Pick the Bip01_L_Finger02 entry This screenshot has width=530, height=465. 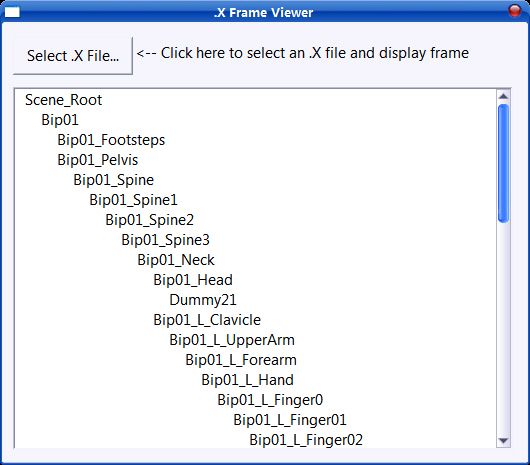306,440
